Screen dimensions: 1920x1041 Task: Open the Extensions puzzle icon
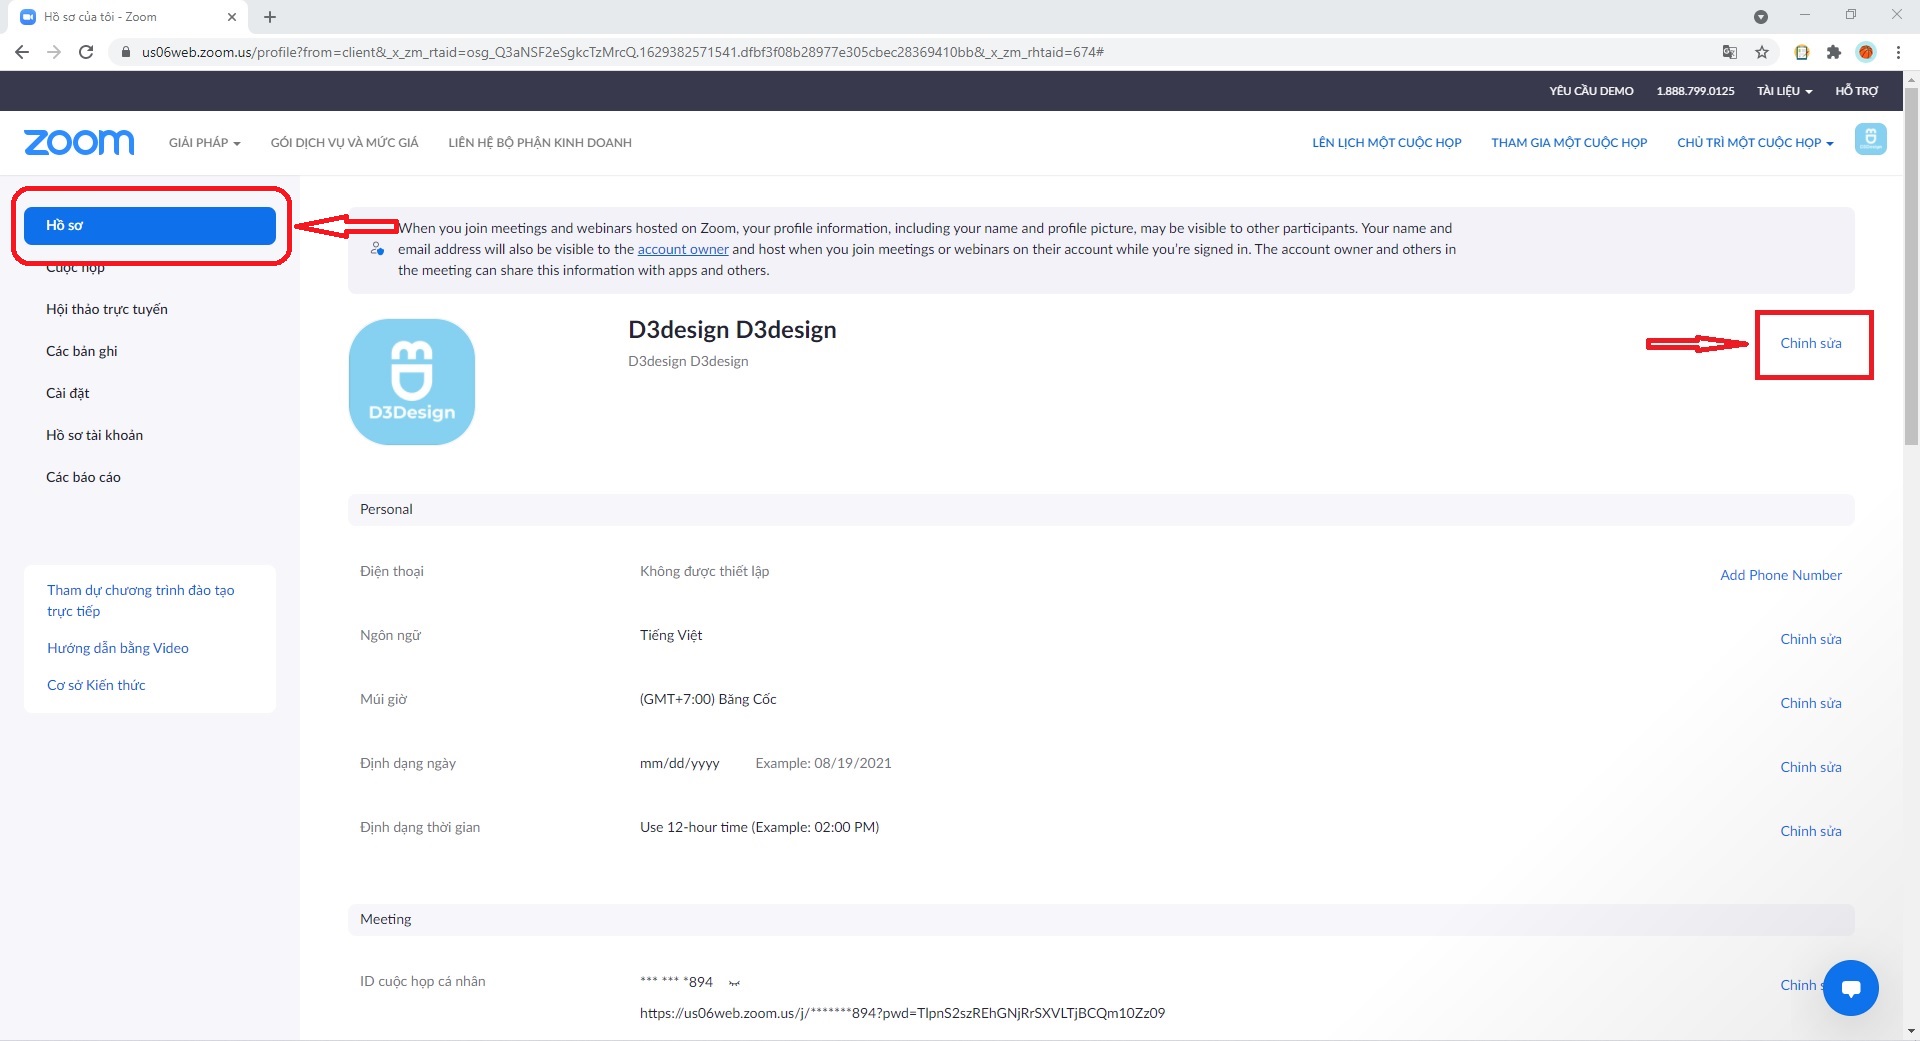pyautogui.click(x=1833, y=52)
